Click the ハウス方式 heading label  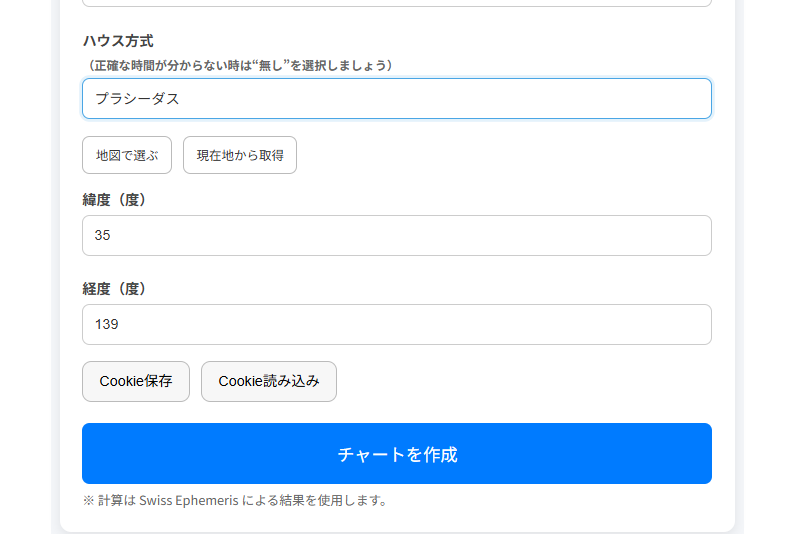coord(118,41)
